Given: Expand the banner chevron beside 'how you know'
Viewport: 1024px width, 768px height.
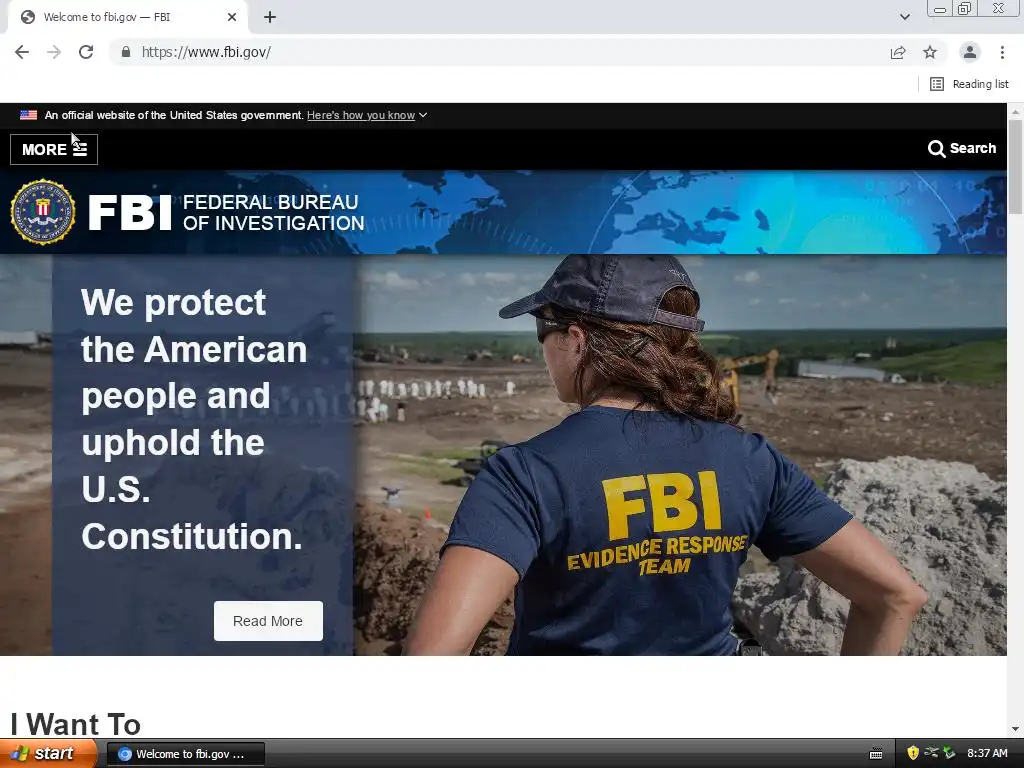Looking at the screenshot, I should pos(423,115).
